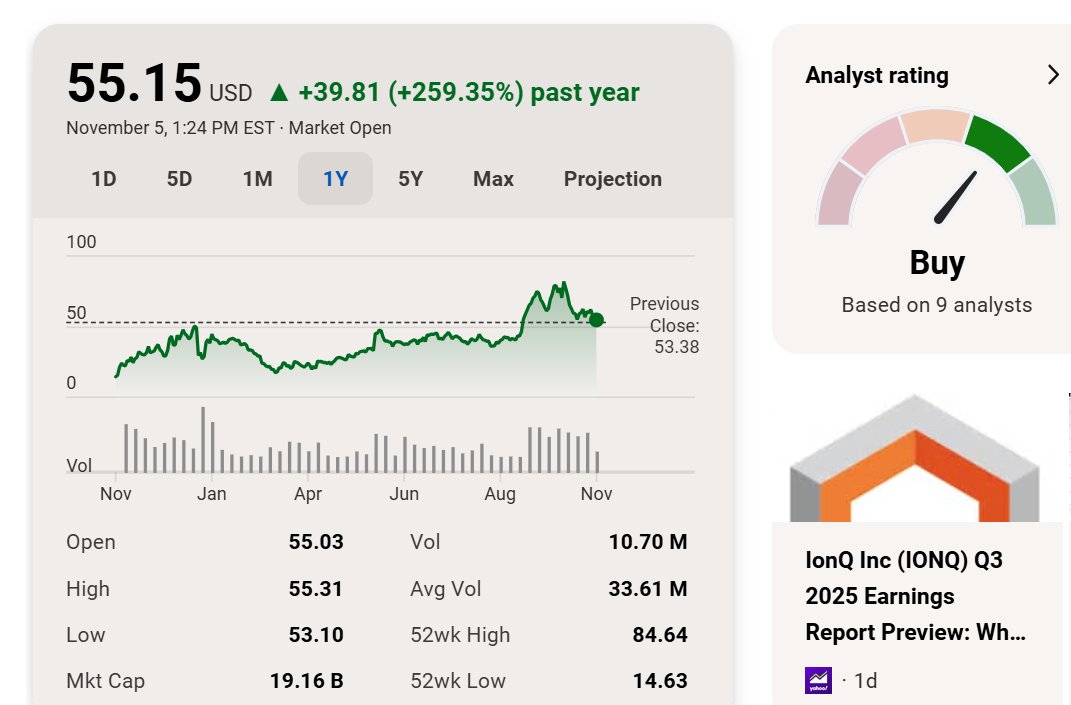This screenshot has width=1071, height=705.
Task: Click the Low value 53.10
Action: tap(316, 635)
